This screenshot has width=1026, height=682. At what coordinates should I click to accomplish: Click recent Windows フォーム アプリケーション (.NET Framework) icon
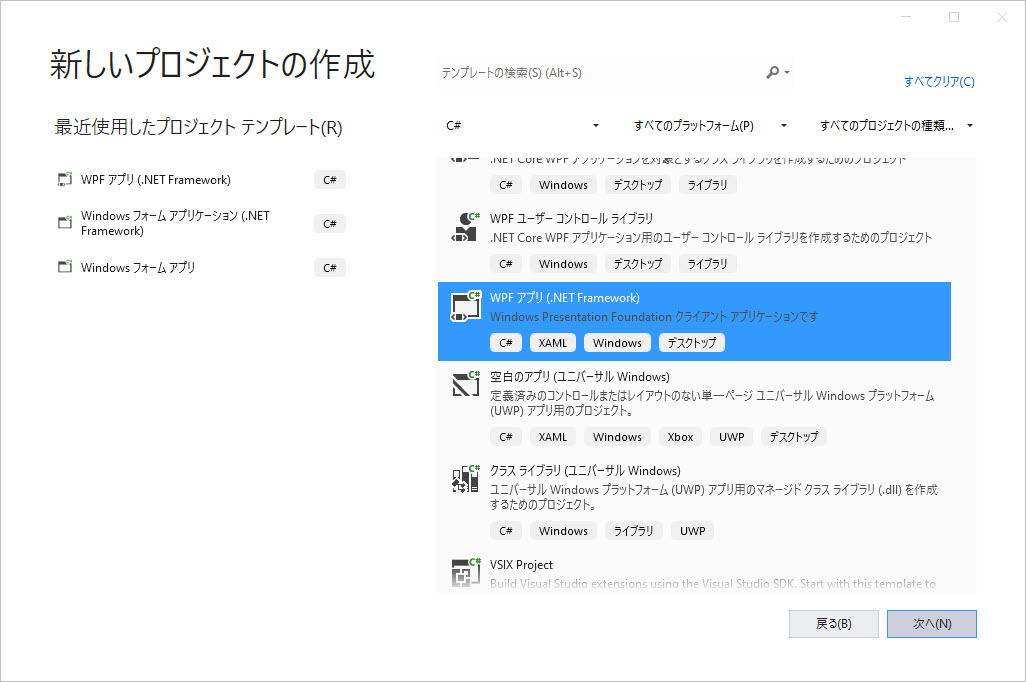(x=65, y=223)
